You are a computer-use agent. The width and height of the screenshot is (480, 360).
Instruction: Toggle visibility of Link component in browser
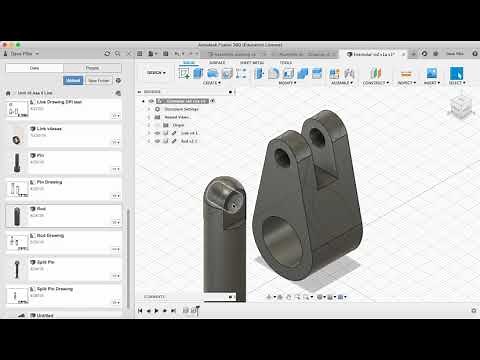pyautogui.click(x=158, y=133)
